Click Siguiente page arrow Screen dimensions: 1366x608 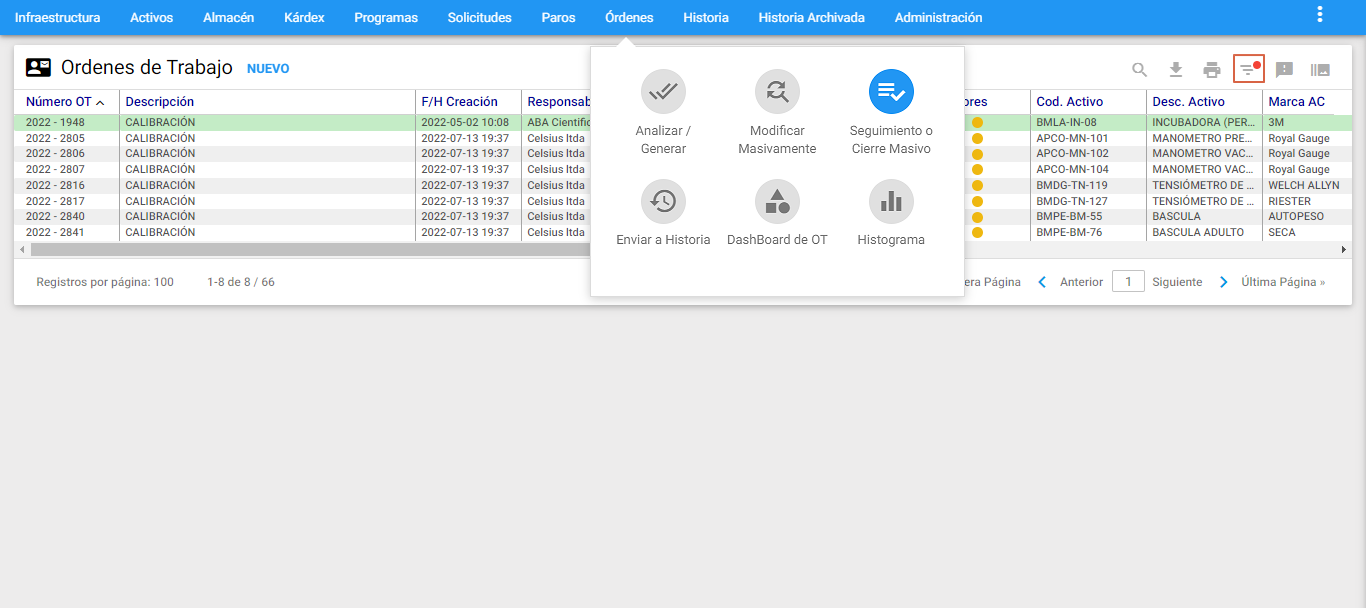(x=1224, y=282)
